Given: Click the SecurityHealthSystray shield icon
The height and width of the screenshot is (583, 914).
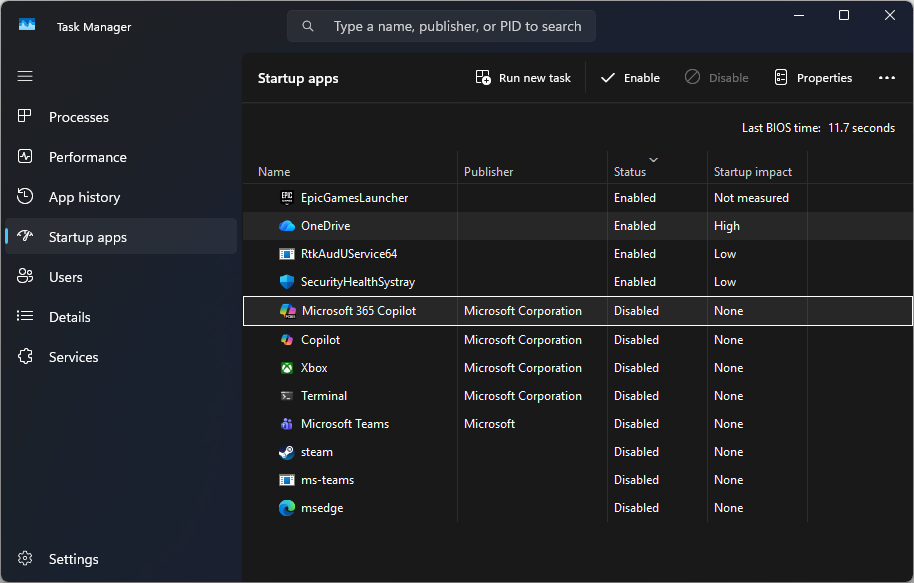Looking at the screenshot, I should [x=287, y=282].
